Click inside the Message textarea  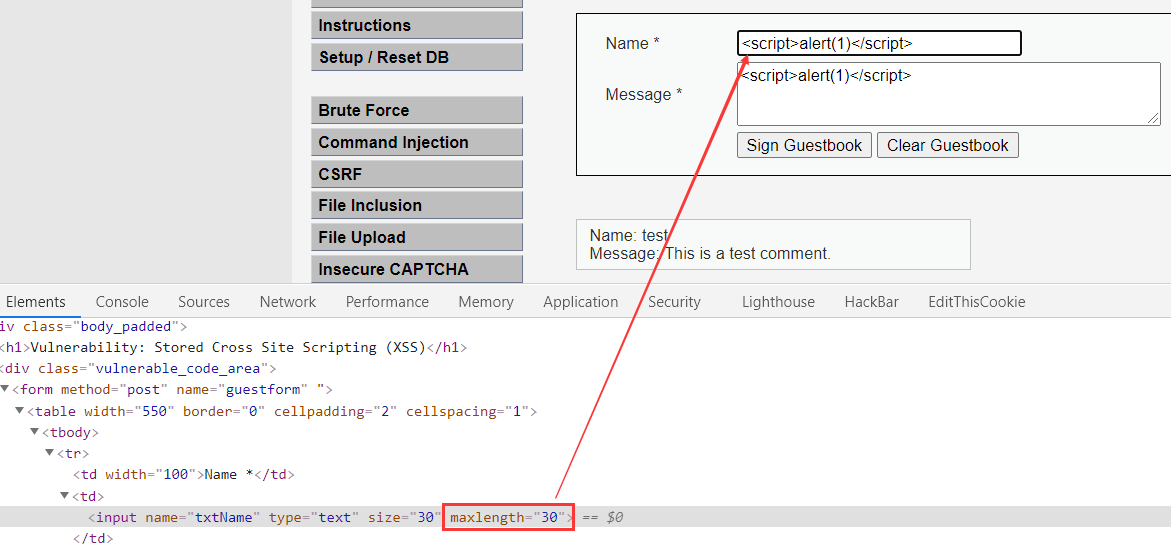click(948, 93)
